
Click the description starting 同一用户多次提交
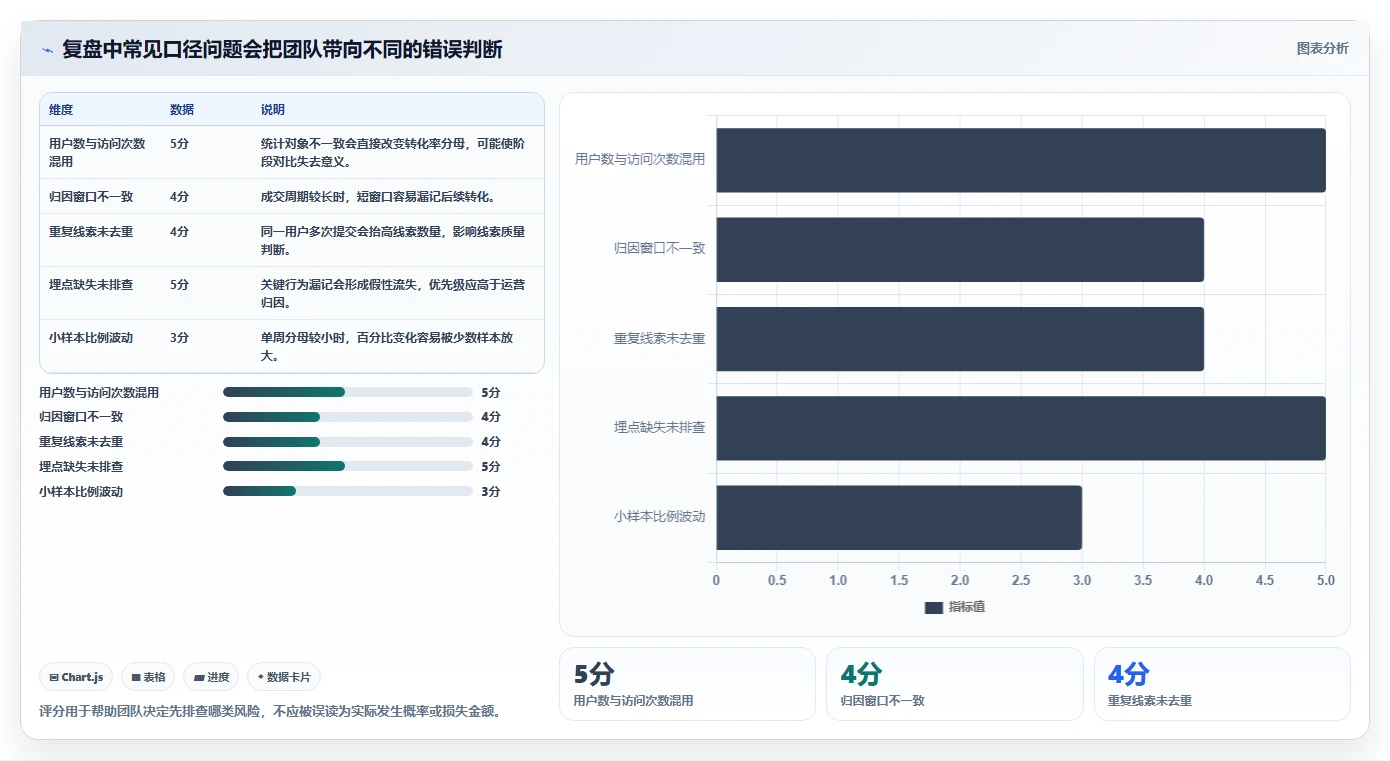pyautogui.click(x=393, y=240)
